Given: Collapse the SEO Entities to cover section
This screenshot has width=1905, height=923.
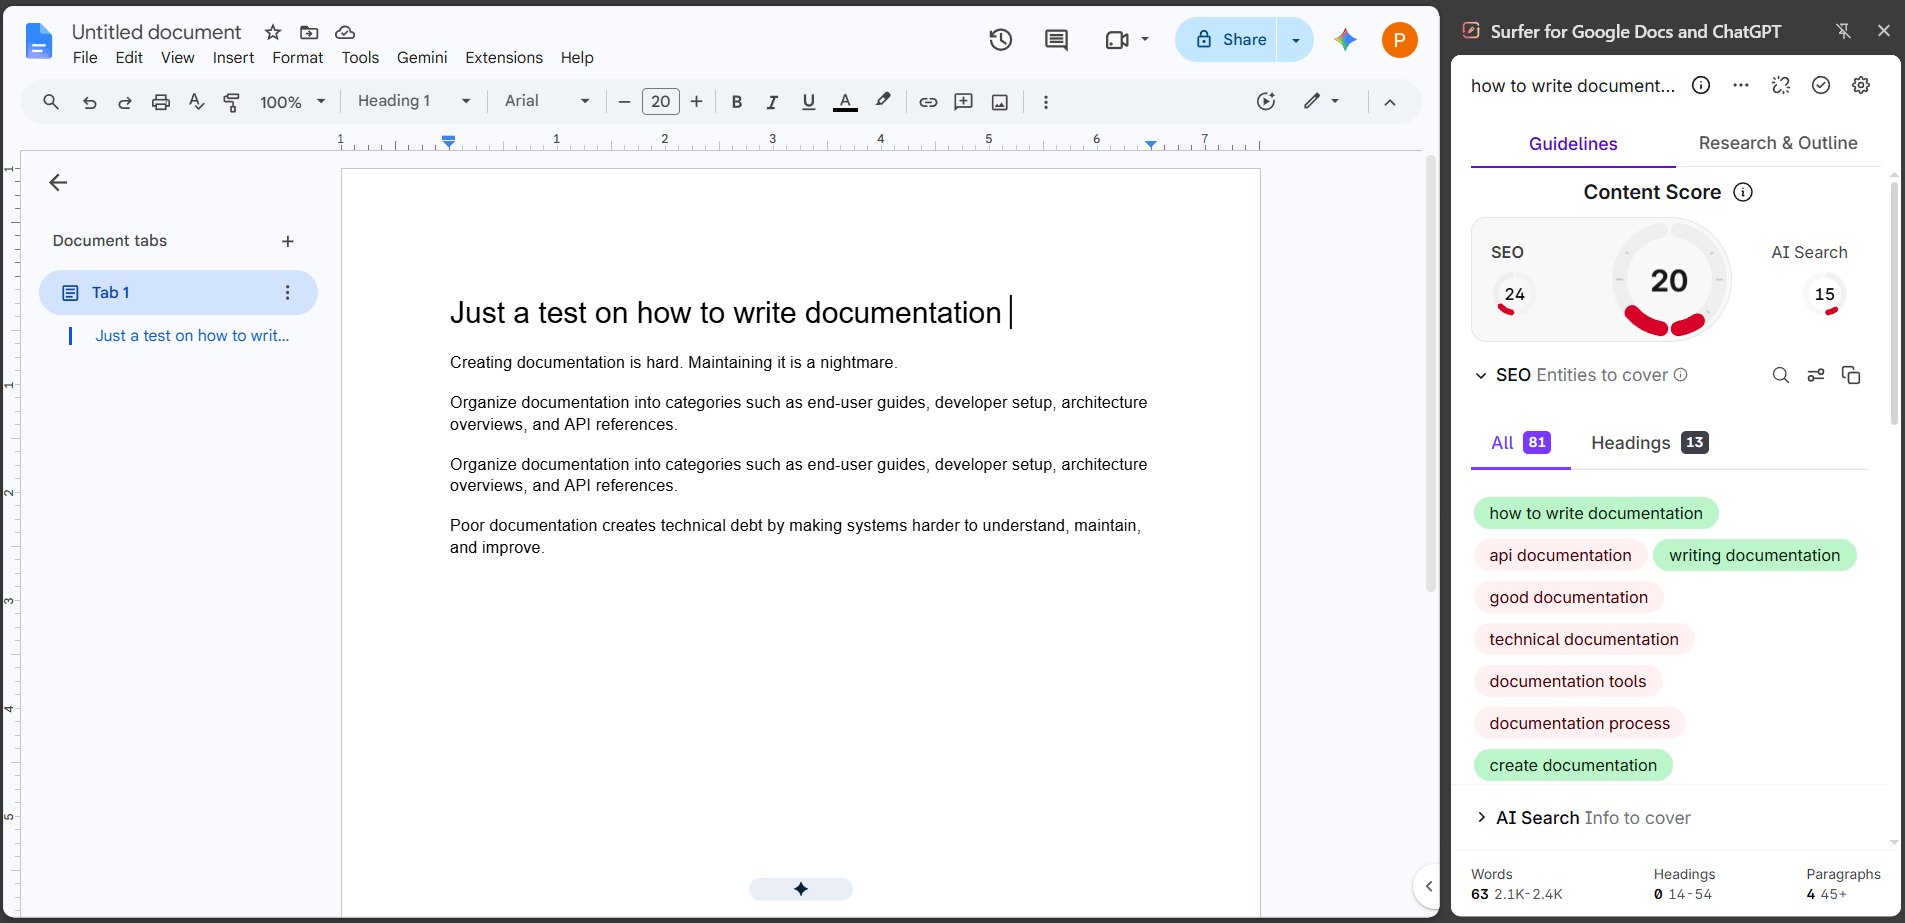Looking at the screenshot, I should click(x=1481, y=375).
